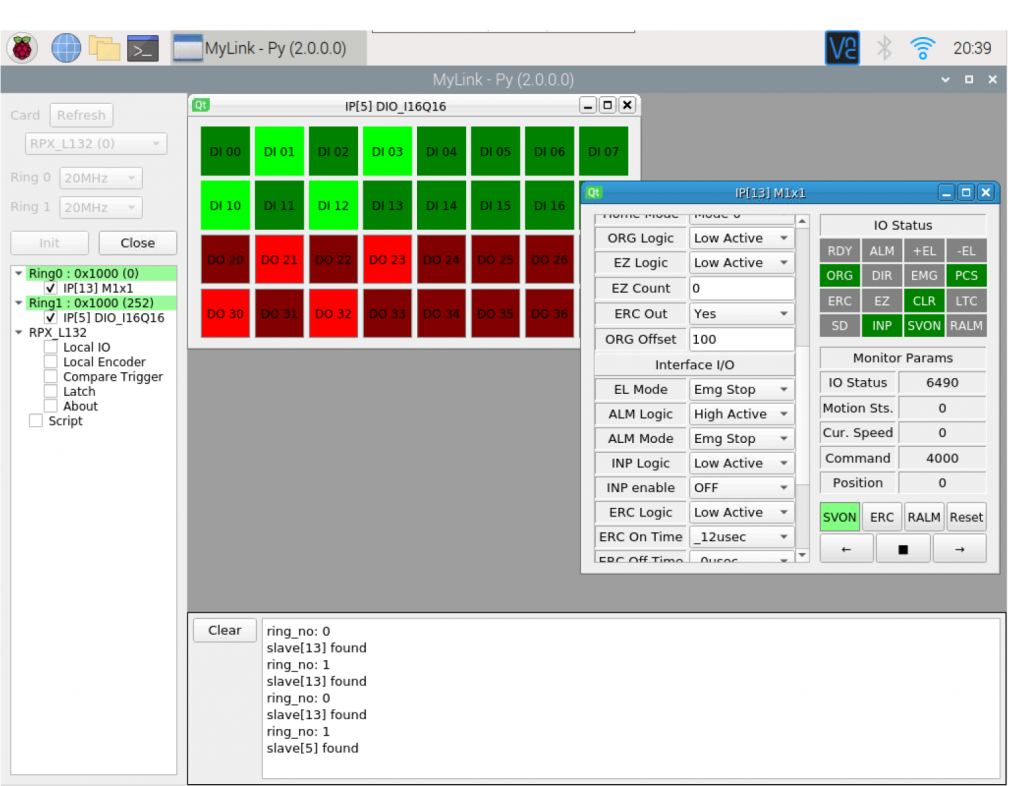Click the right arrow jog button
This screenshot has height=786, width=1024.
[x=959, y=549]
